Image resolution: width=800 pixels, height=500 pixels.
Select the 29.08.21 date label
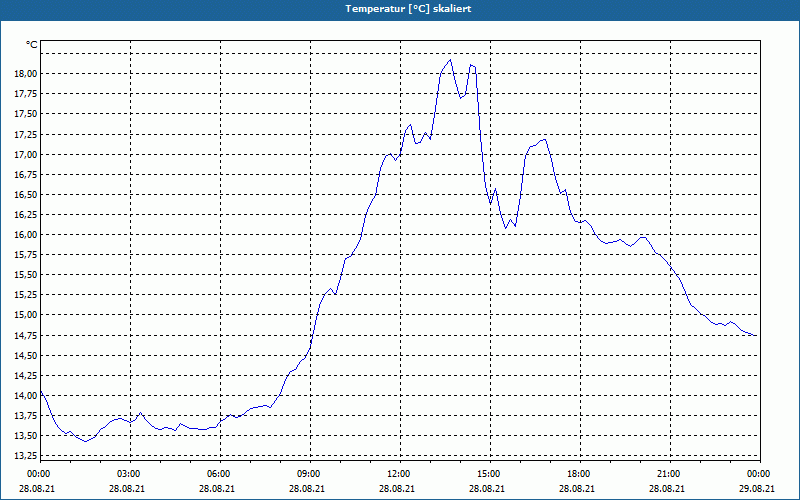point(757,488)
